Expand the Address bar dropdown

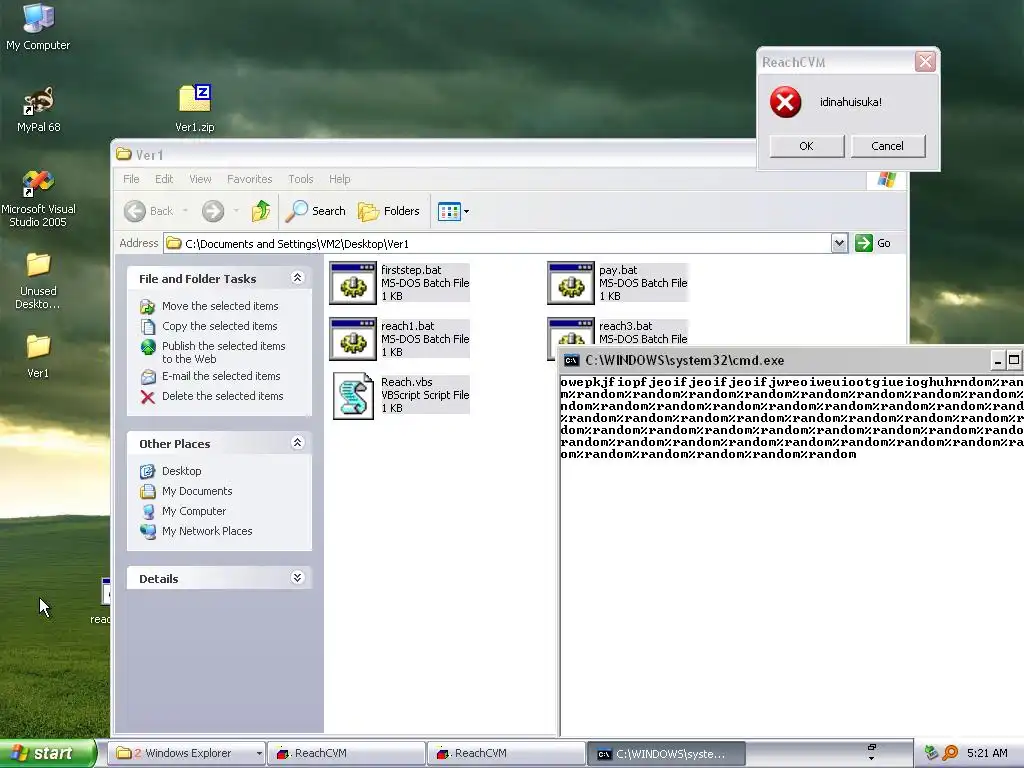click(839, 243)
